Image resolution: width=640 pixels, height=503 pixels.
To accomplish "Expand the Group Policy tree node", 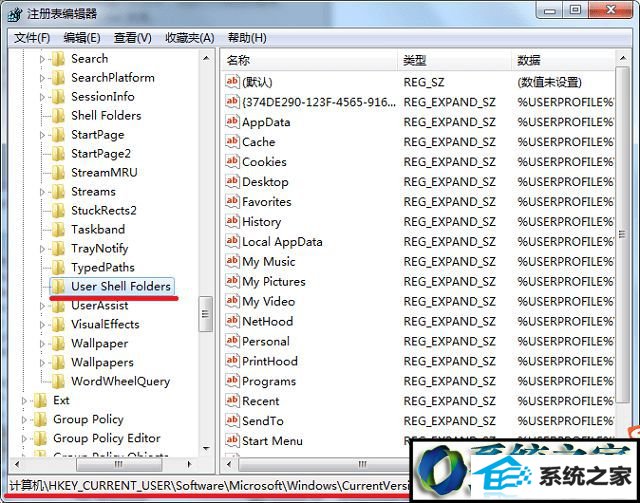I will click(24, 420).
